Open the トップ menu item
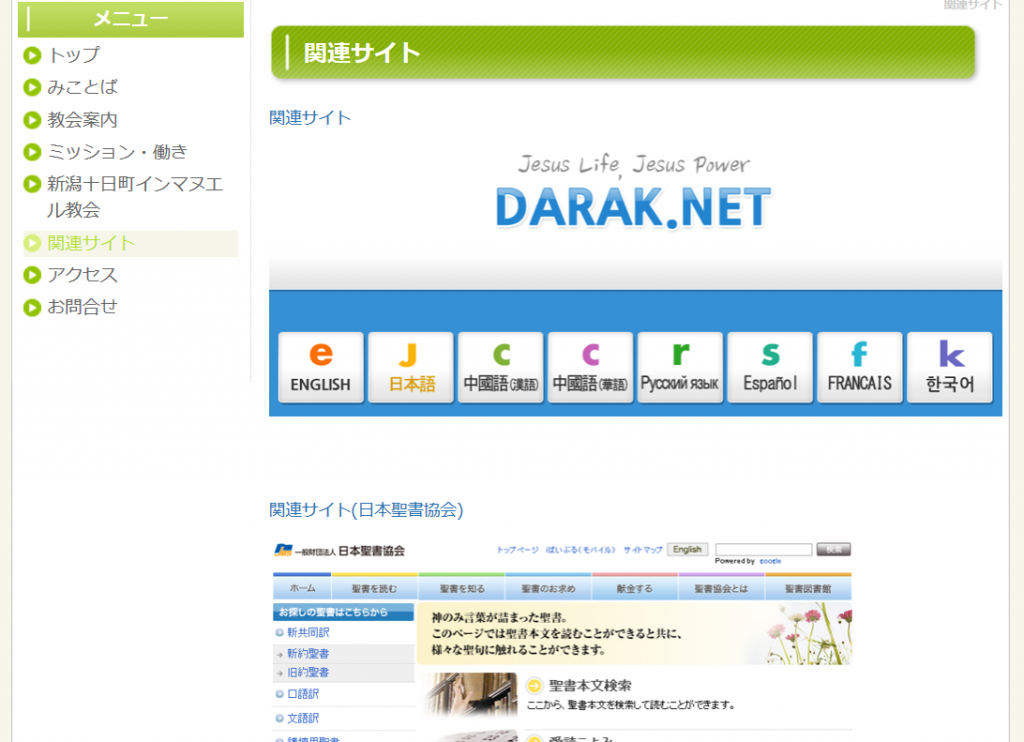Screen dimensions: 1024x742 click(73, 55)
